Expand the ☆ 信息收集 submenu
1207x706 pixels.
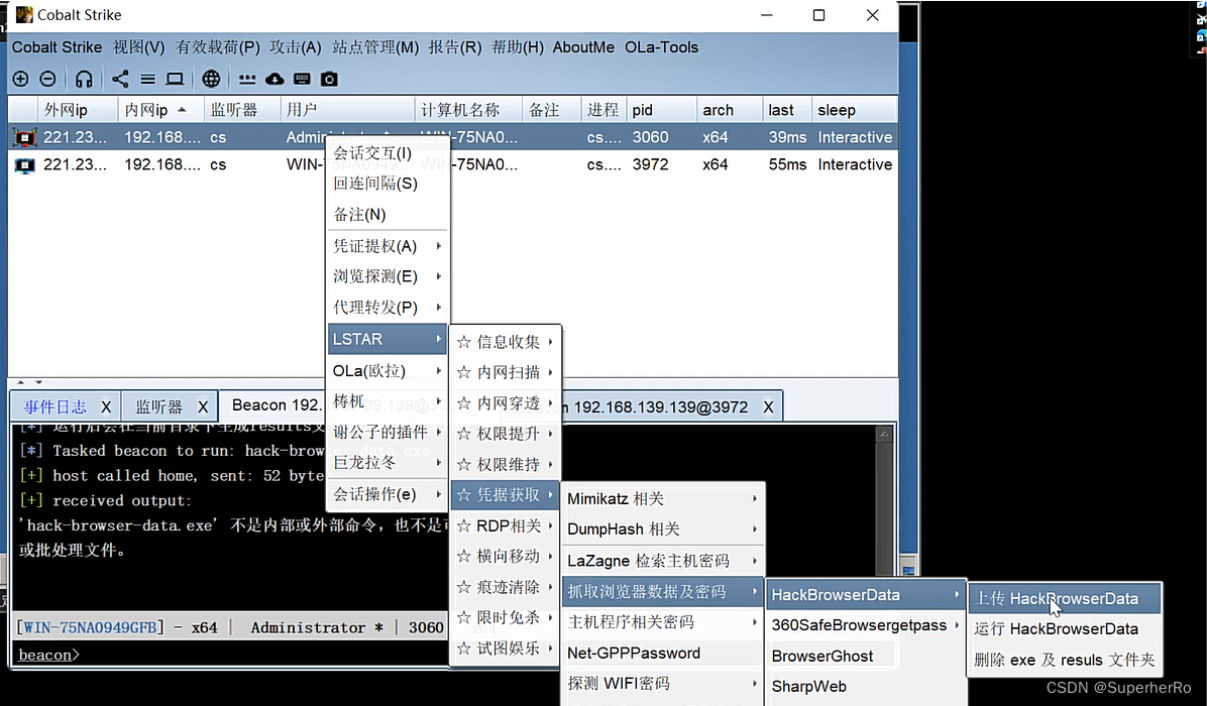505,342
